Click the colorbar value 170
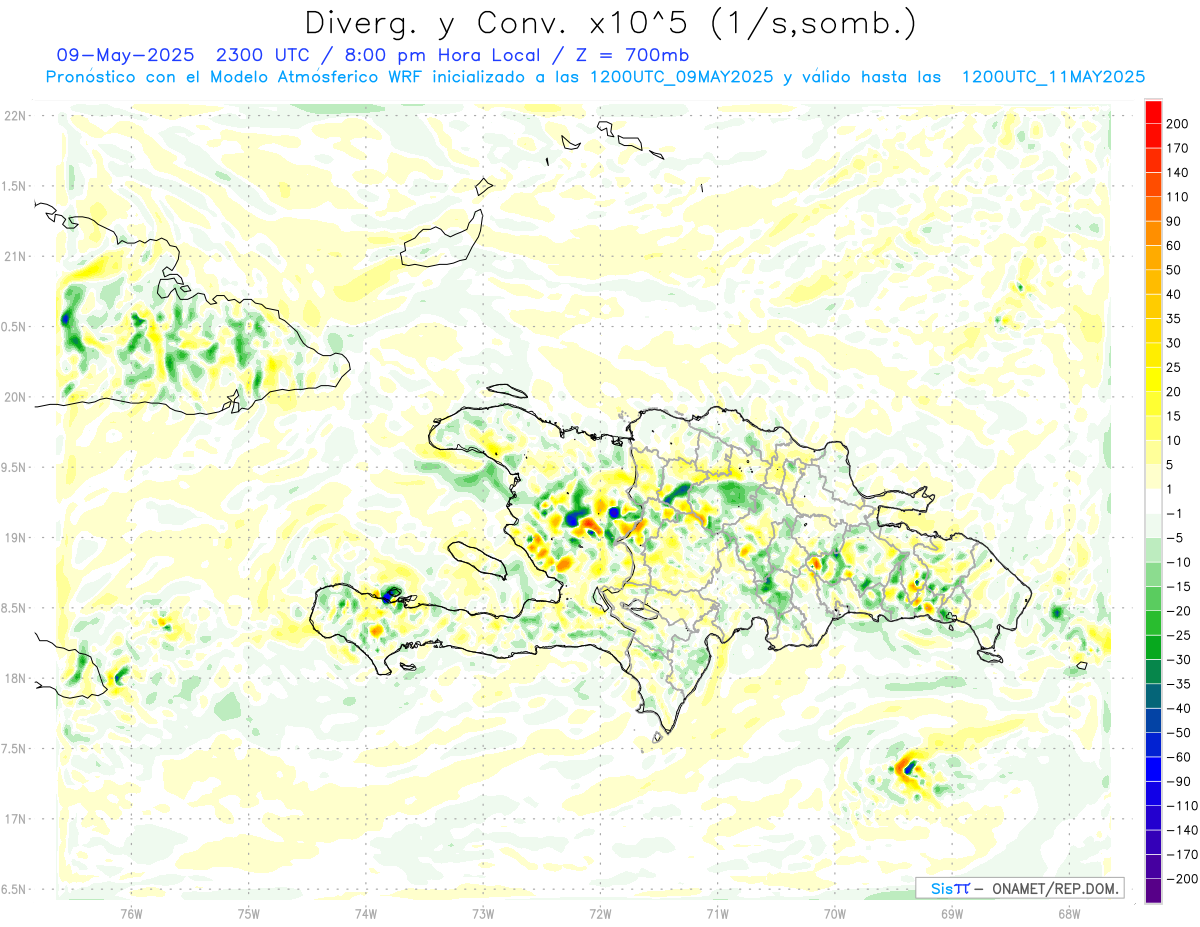 [x=1178, y=149]
